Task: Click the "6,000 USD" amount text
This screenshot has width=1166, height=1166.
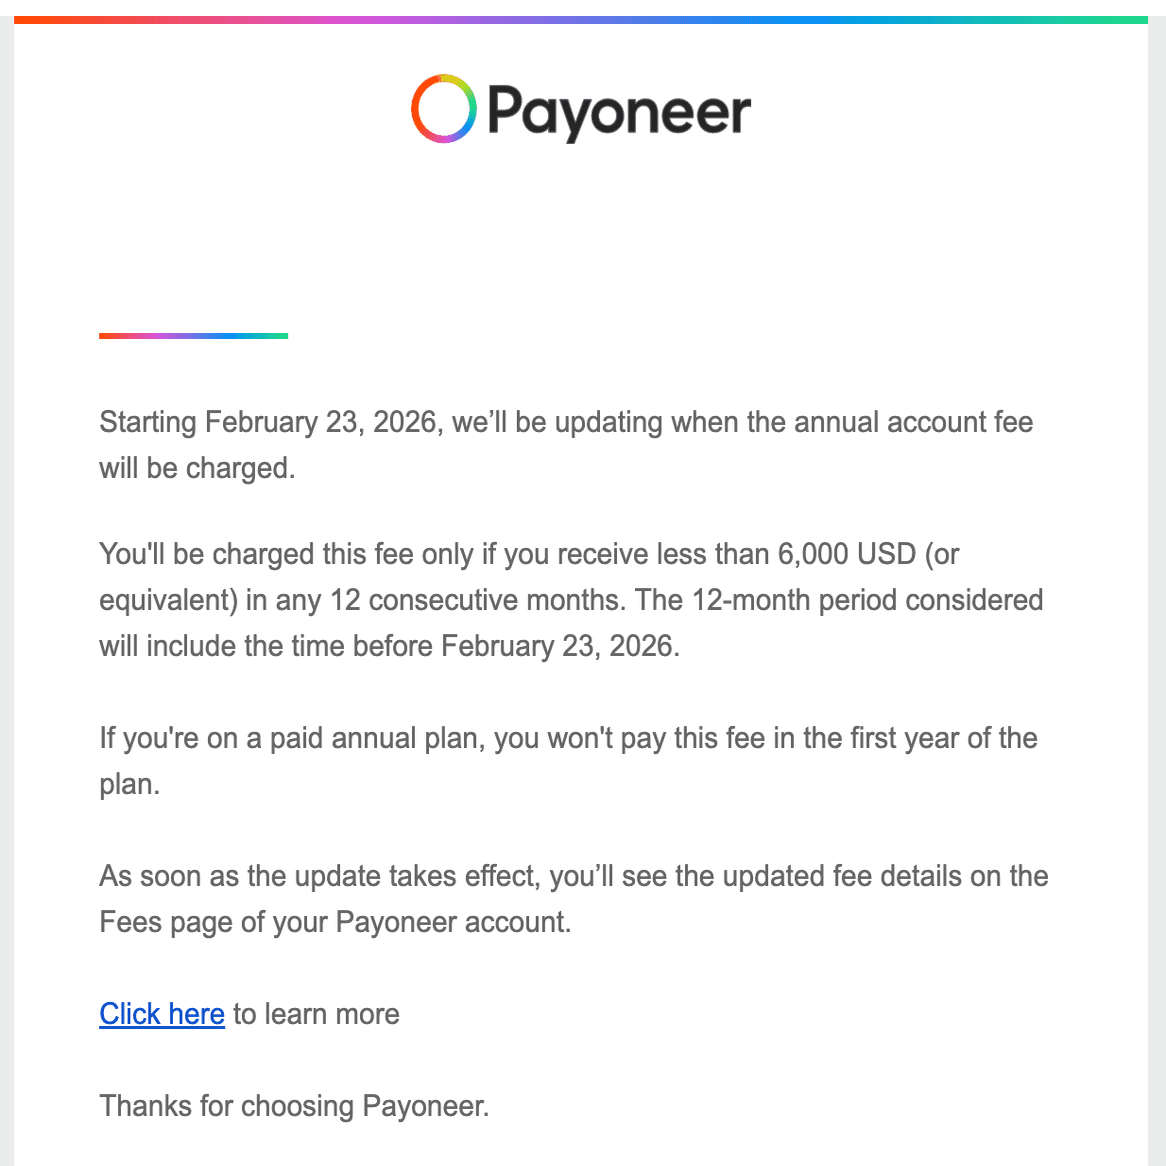Action: [x=847, y=554]
